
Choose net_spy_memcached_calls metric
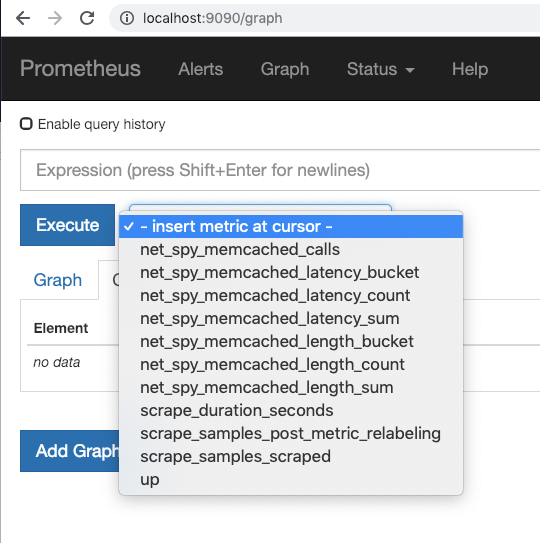pyautogui.click(x=291, y=249)
